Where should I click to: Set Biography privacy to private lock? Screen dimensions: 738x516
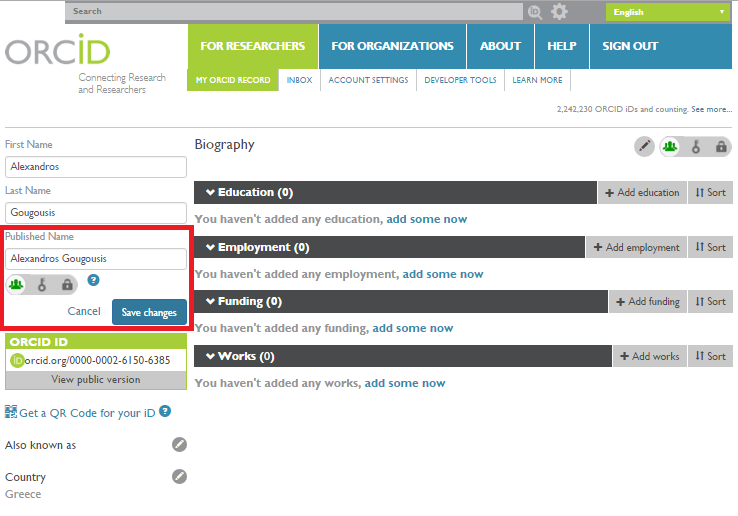[x=721, y=147]
